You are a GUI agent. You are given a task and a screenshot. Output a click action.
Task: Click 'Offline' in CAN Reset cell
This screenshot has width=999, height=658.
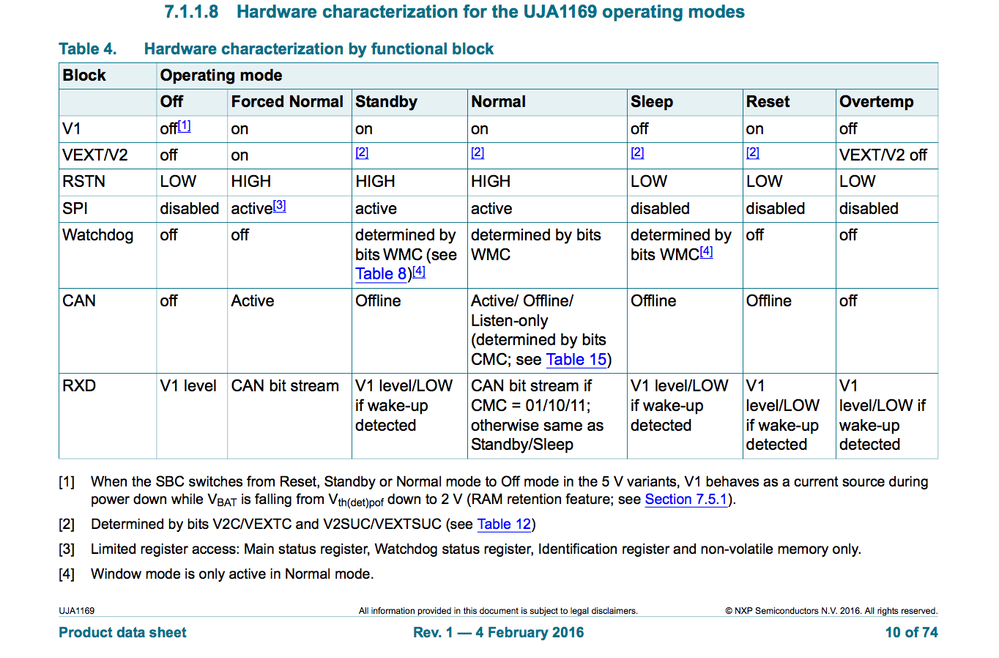click(x=768, y=301)
